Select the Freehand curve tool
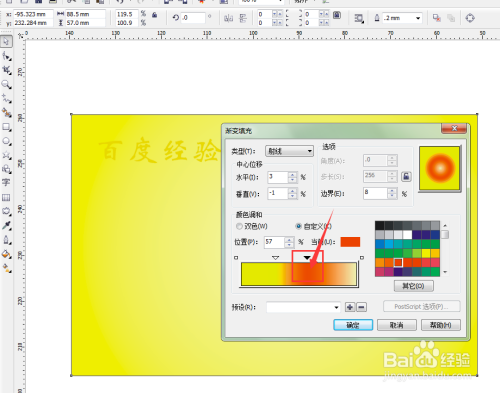 tap(6, 98)
